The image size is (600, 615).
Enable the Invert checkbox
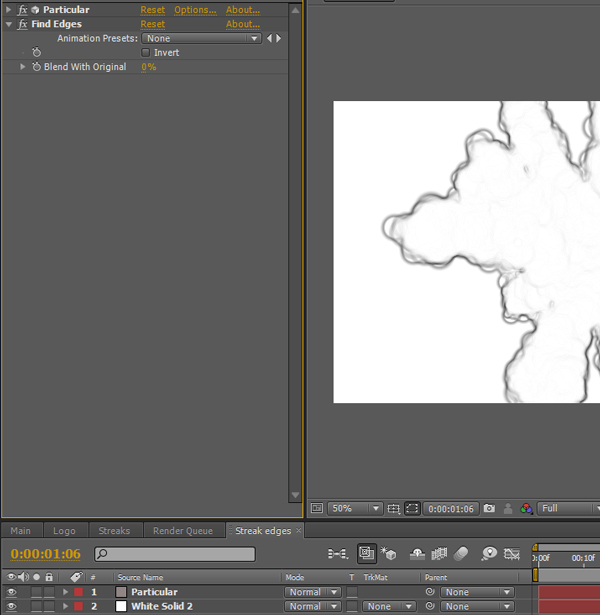pos(145,52)
